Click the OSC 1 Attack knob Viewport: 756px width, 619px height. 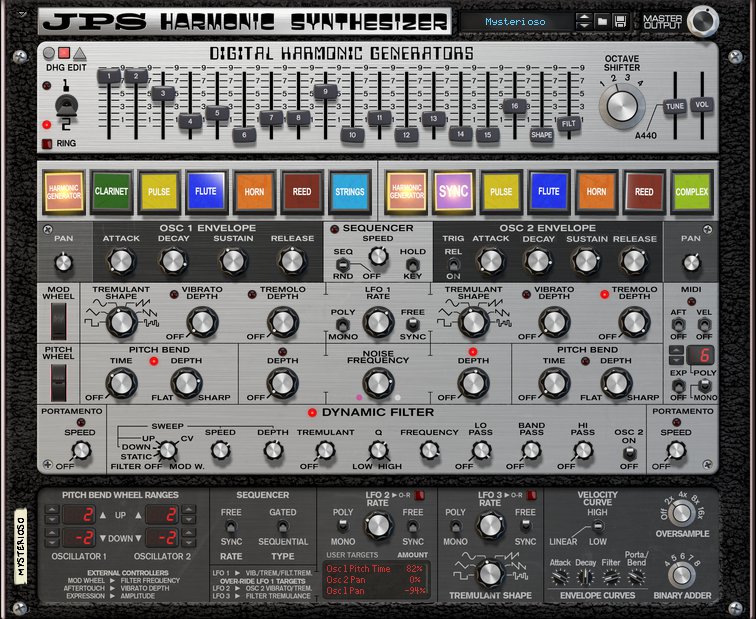point(121,261)
